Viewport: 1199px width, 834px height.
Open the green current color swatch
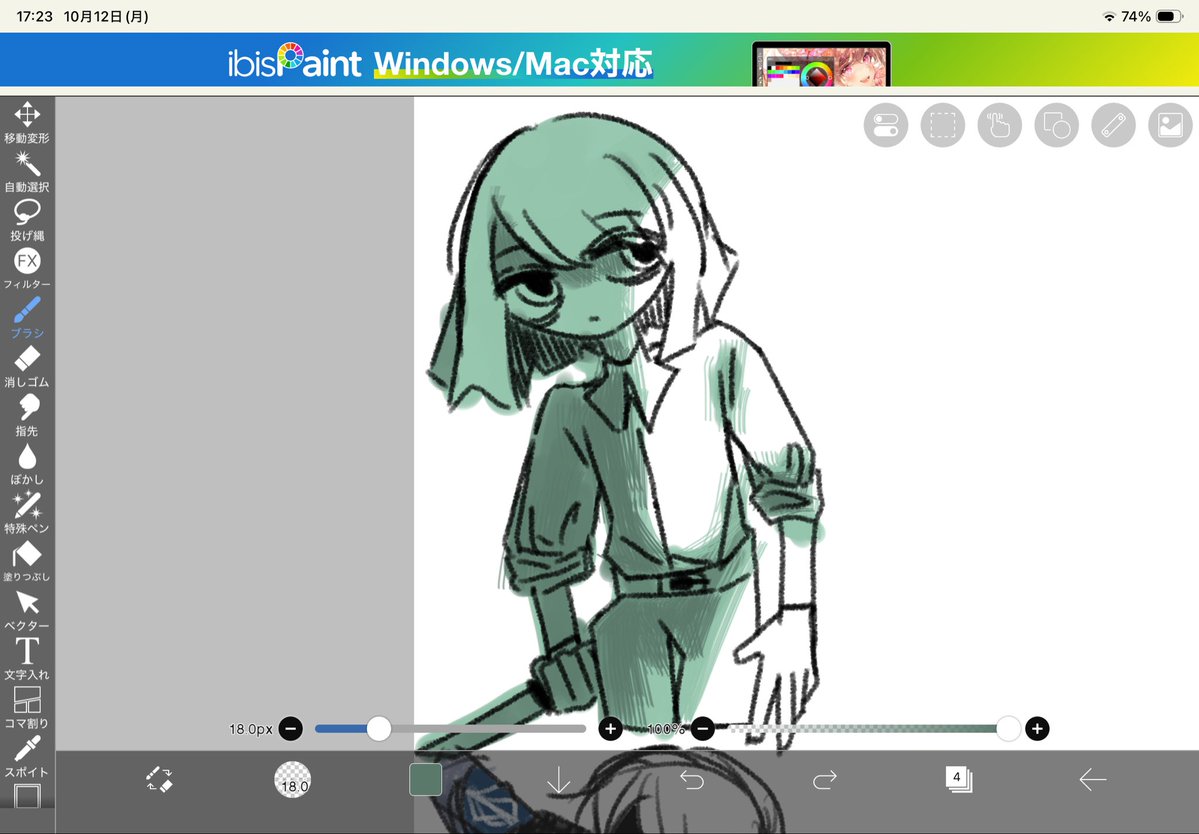click(425, 780)
